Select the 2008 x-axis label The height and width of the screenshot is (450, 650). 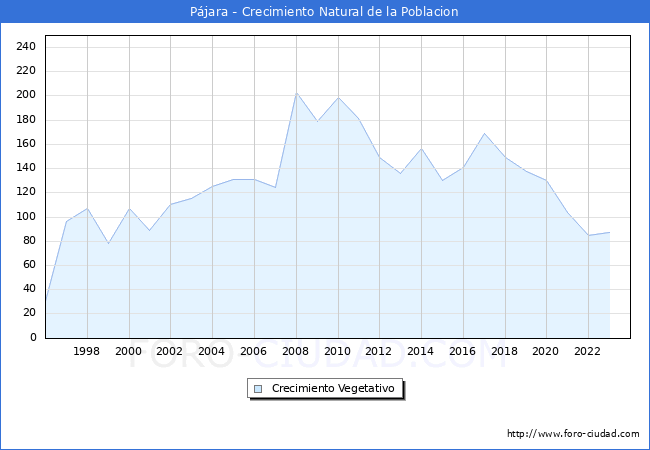(x=295, y=352)
